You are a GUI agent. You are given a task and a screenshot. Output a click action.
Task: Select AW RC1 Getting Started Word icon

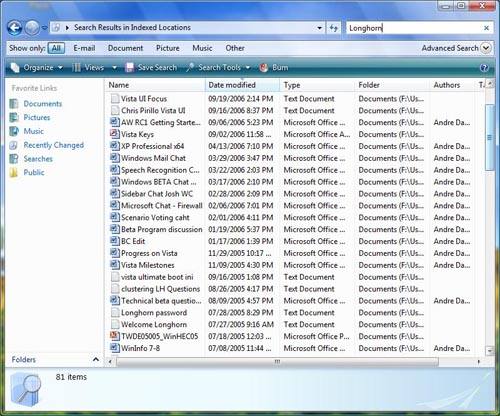point(115,122)
